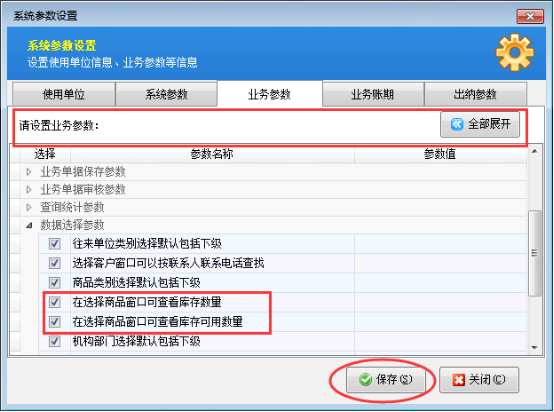Close the 系统参数设置 dialog window
The image size is (554, 412).
(x=530, y=16)
